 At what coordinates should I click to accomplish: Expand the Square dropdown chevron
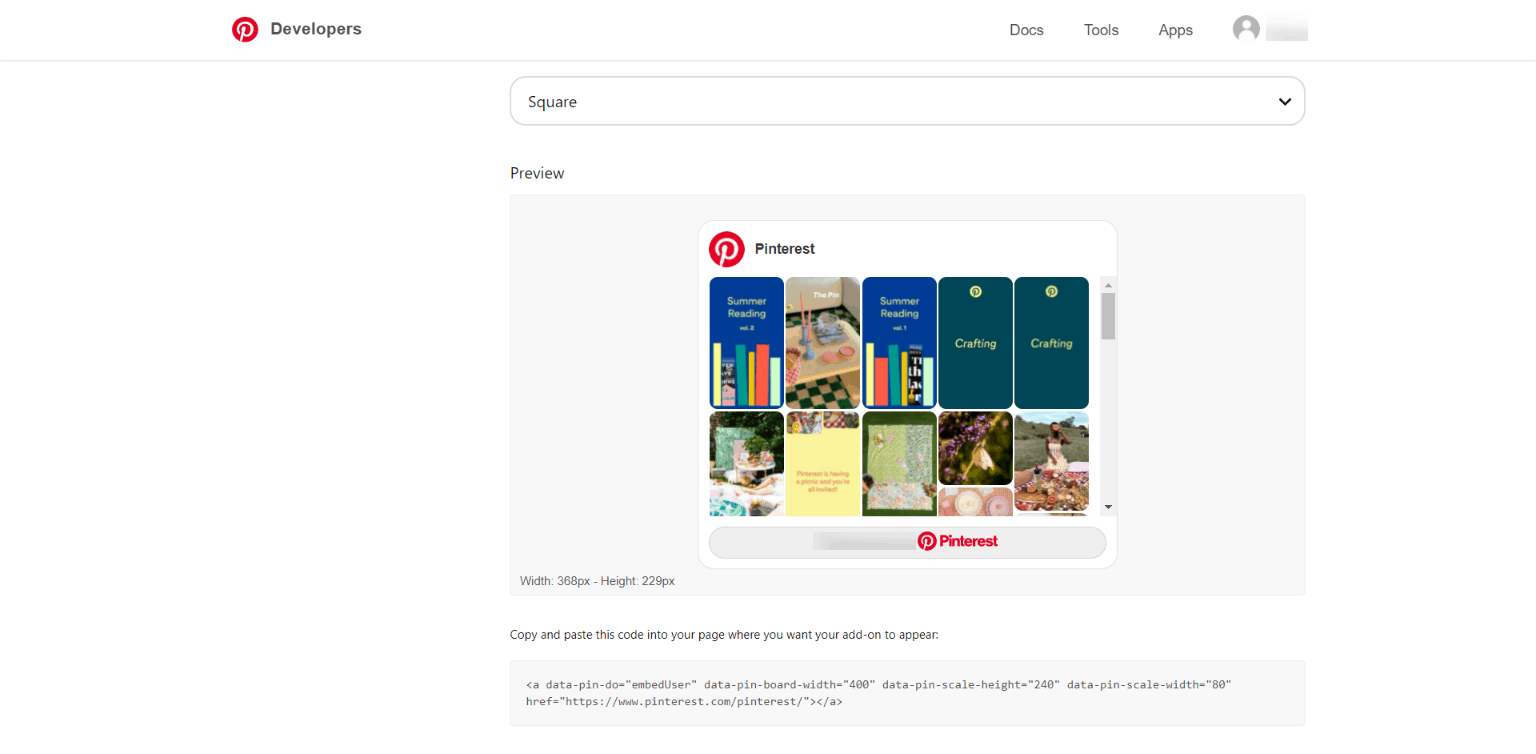pyautogui.click(x=1285, y=102)
